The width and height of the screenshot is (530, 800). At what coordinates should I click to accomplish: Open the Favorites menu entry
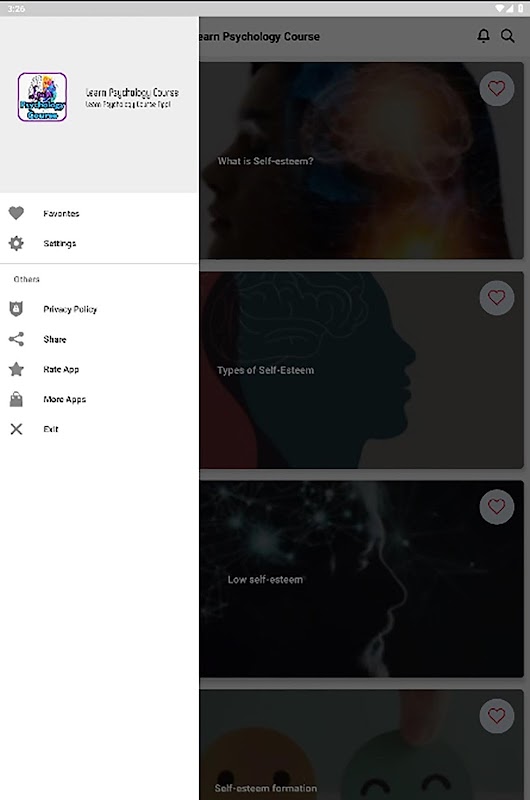99,213
